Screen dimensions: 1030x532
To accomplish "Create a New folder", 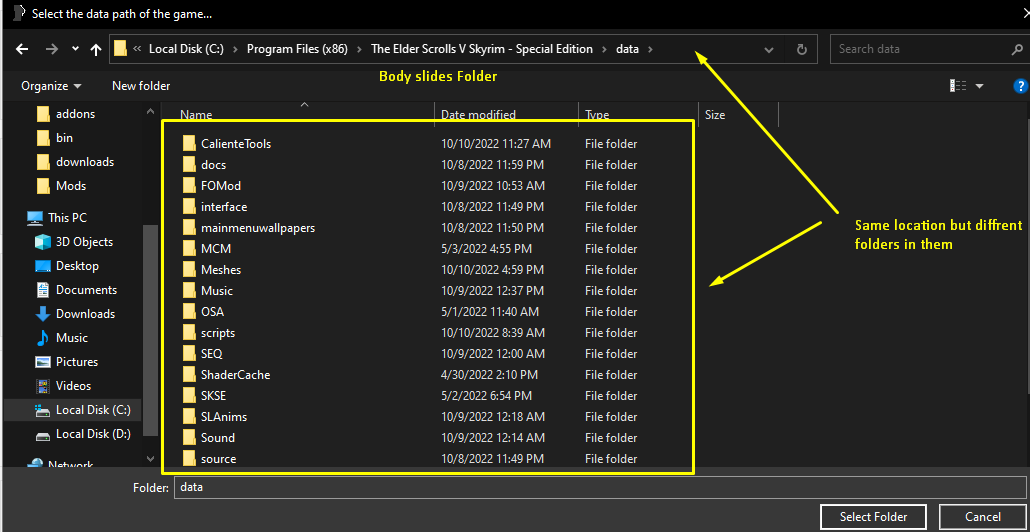I will click(x=141, y=86).
